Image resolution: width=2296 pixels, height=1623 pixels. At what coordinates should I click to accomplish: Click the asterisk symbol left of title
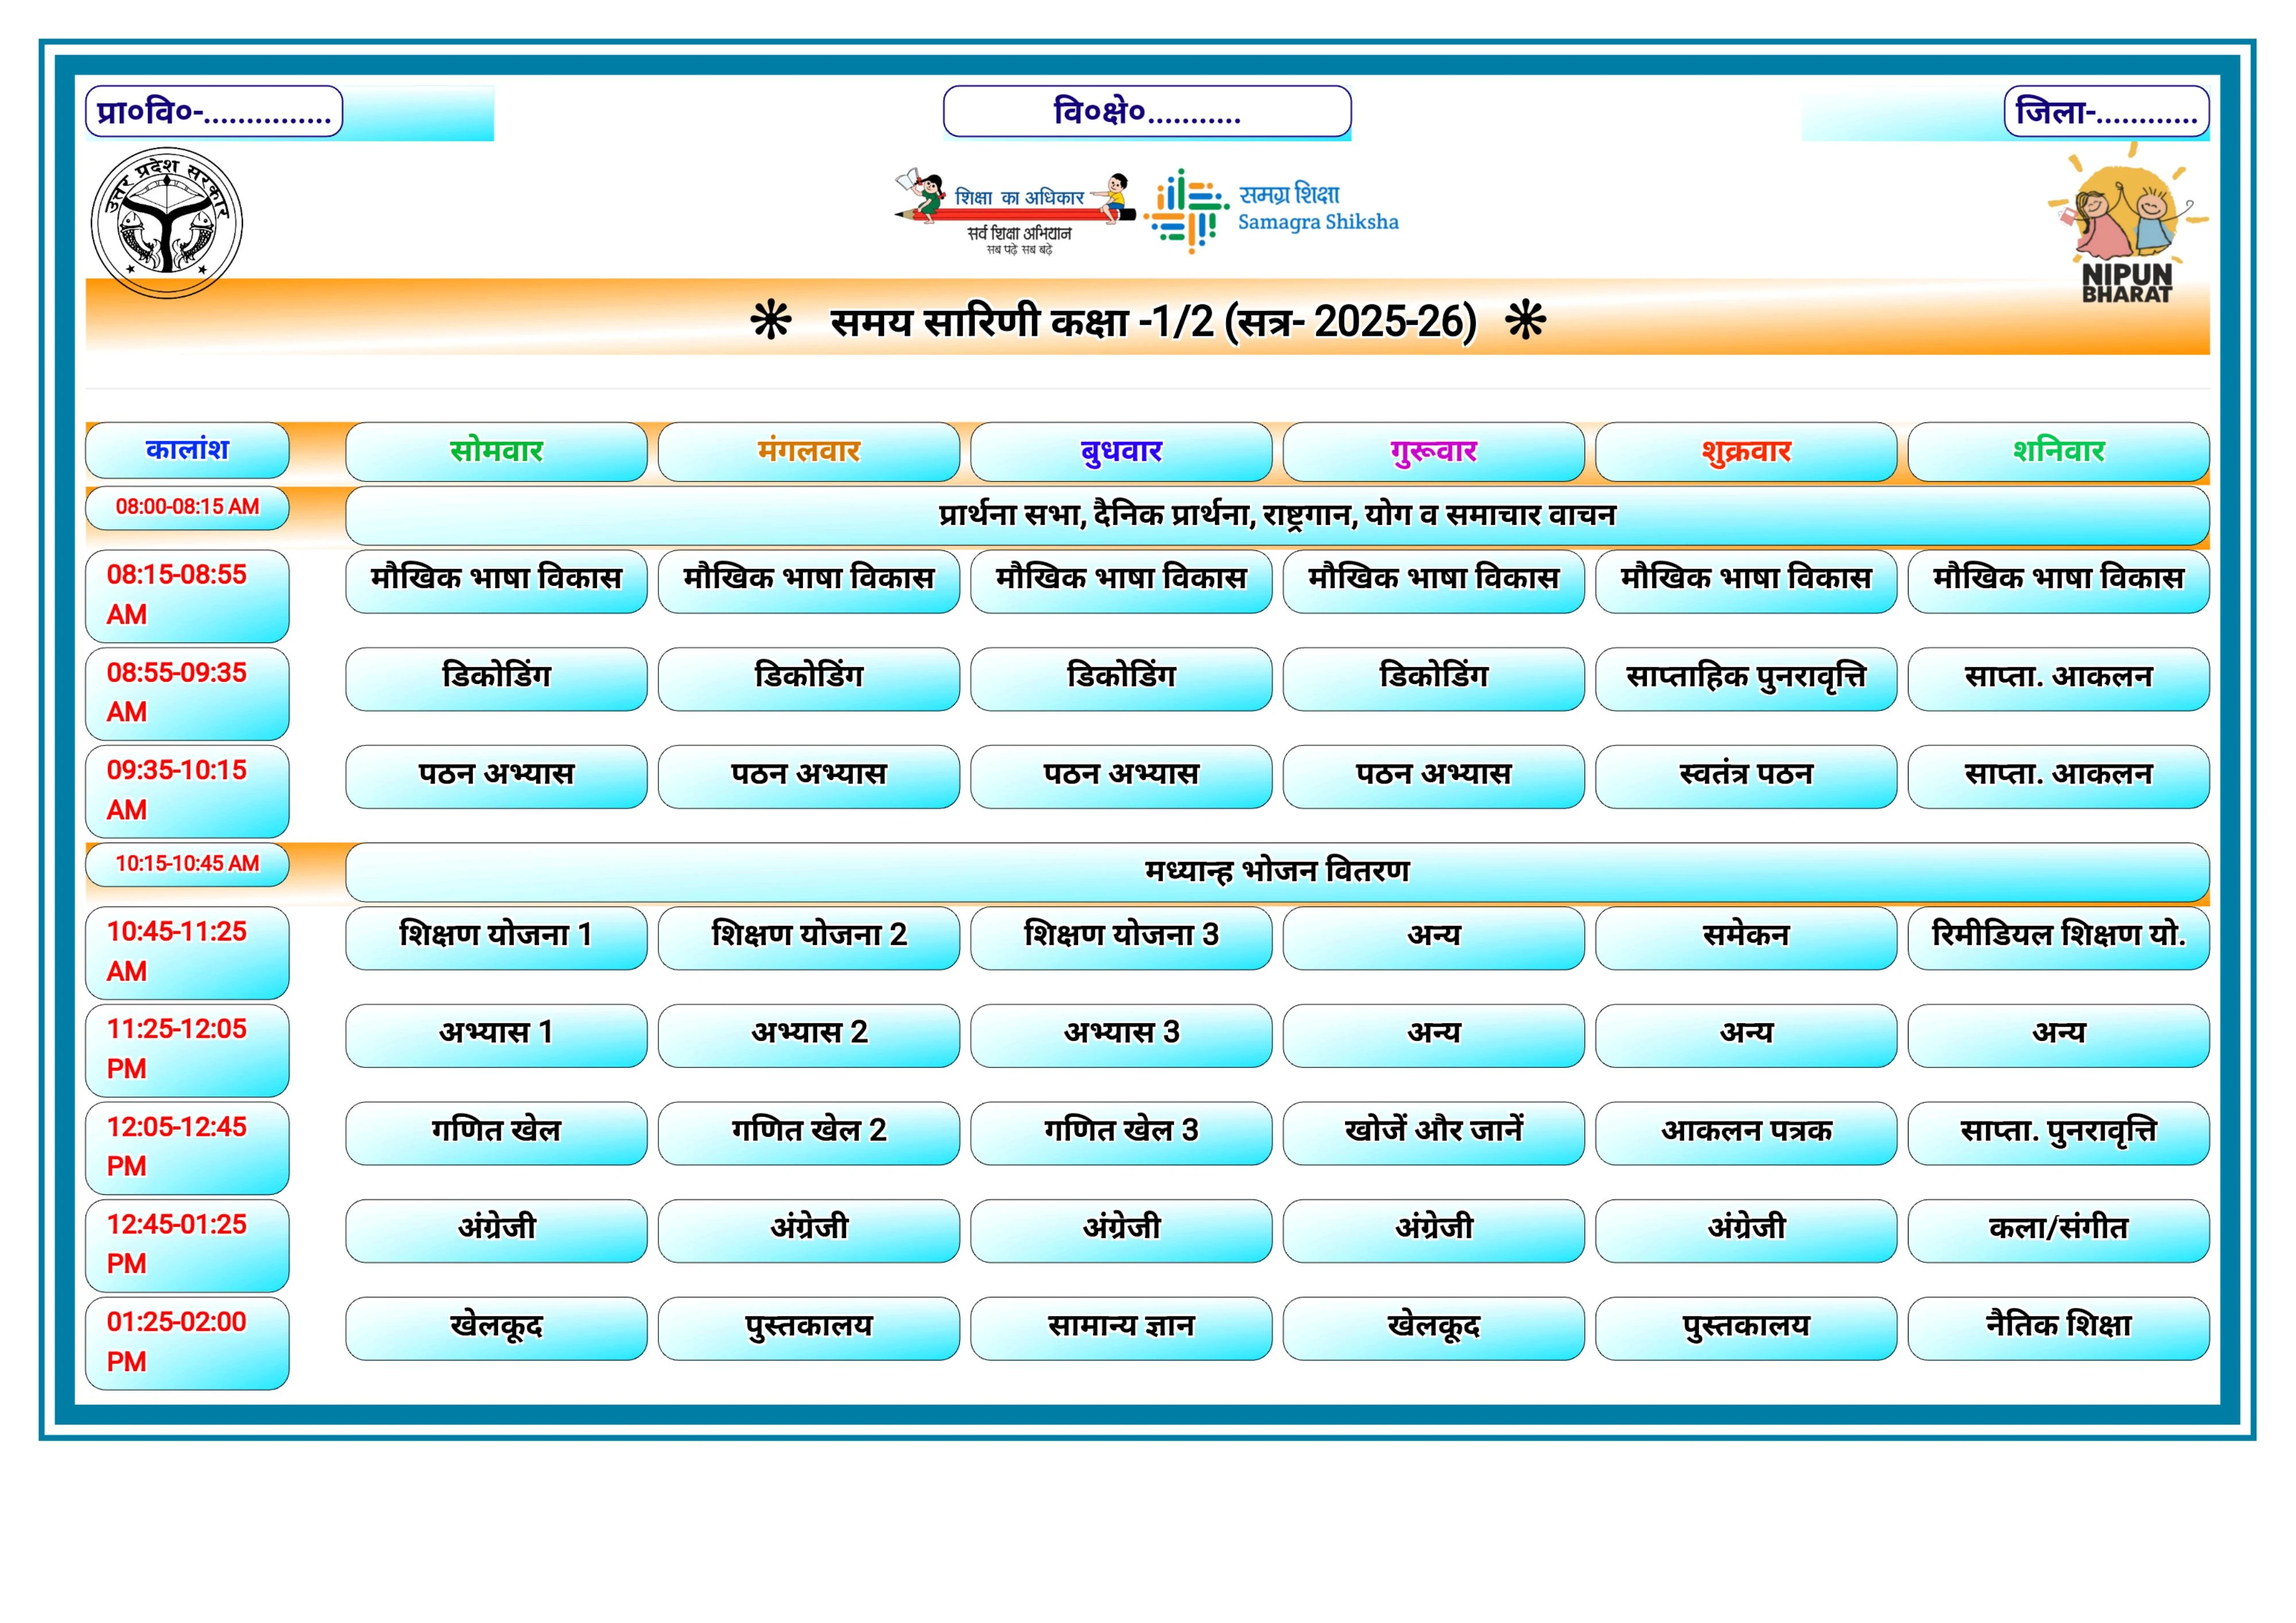coord(770,321)
